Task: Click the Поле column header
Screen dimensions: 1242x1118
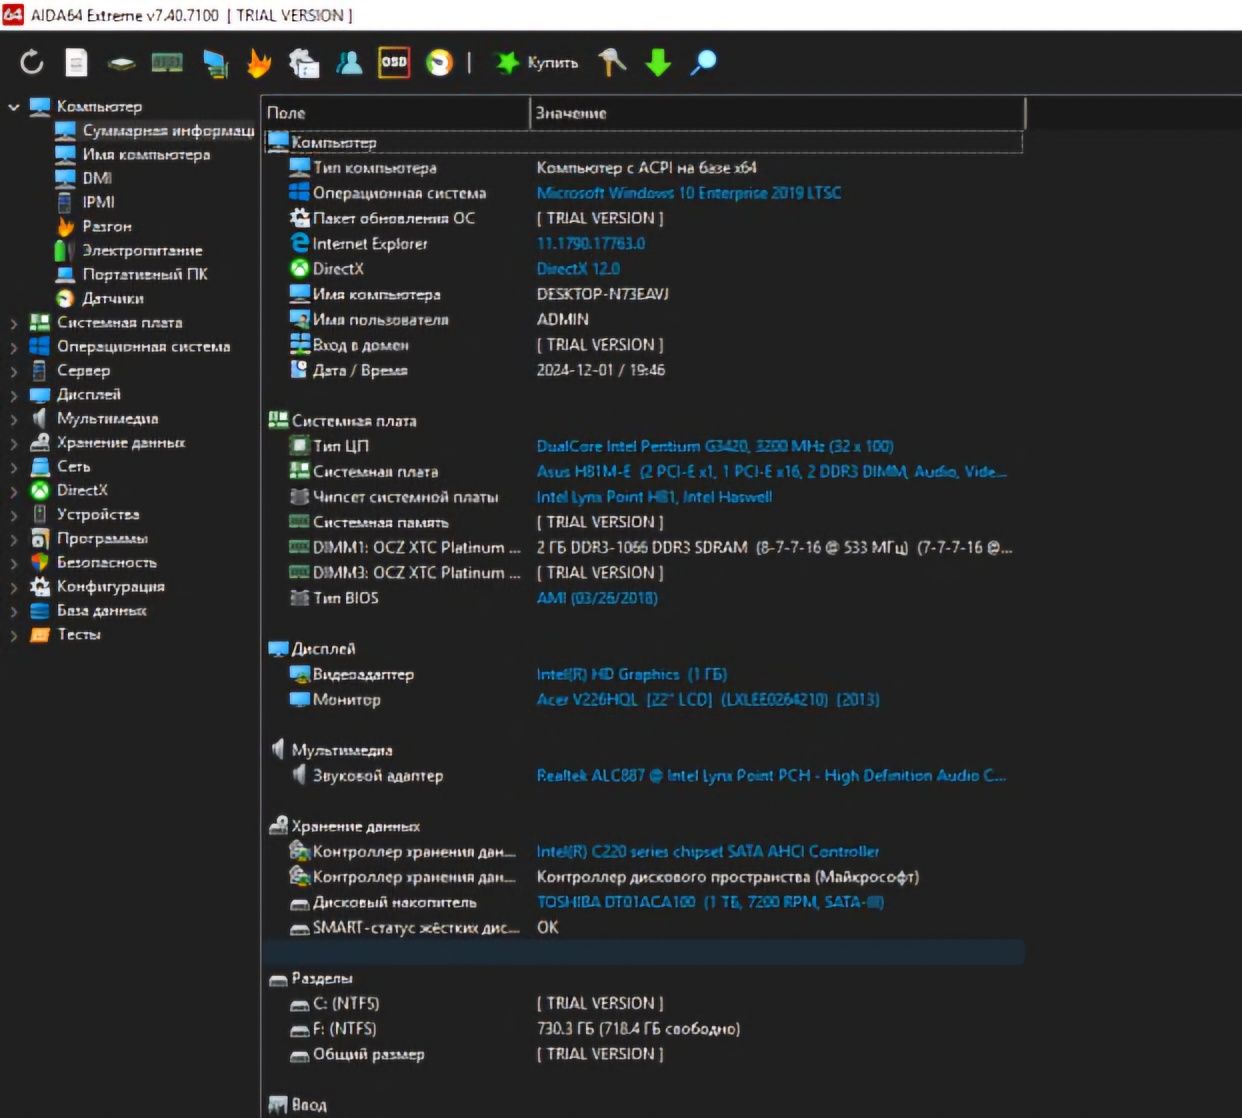Action: coord(395,113)
